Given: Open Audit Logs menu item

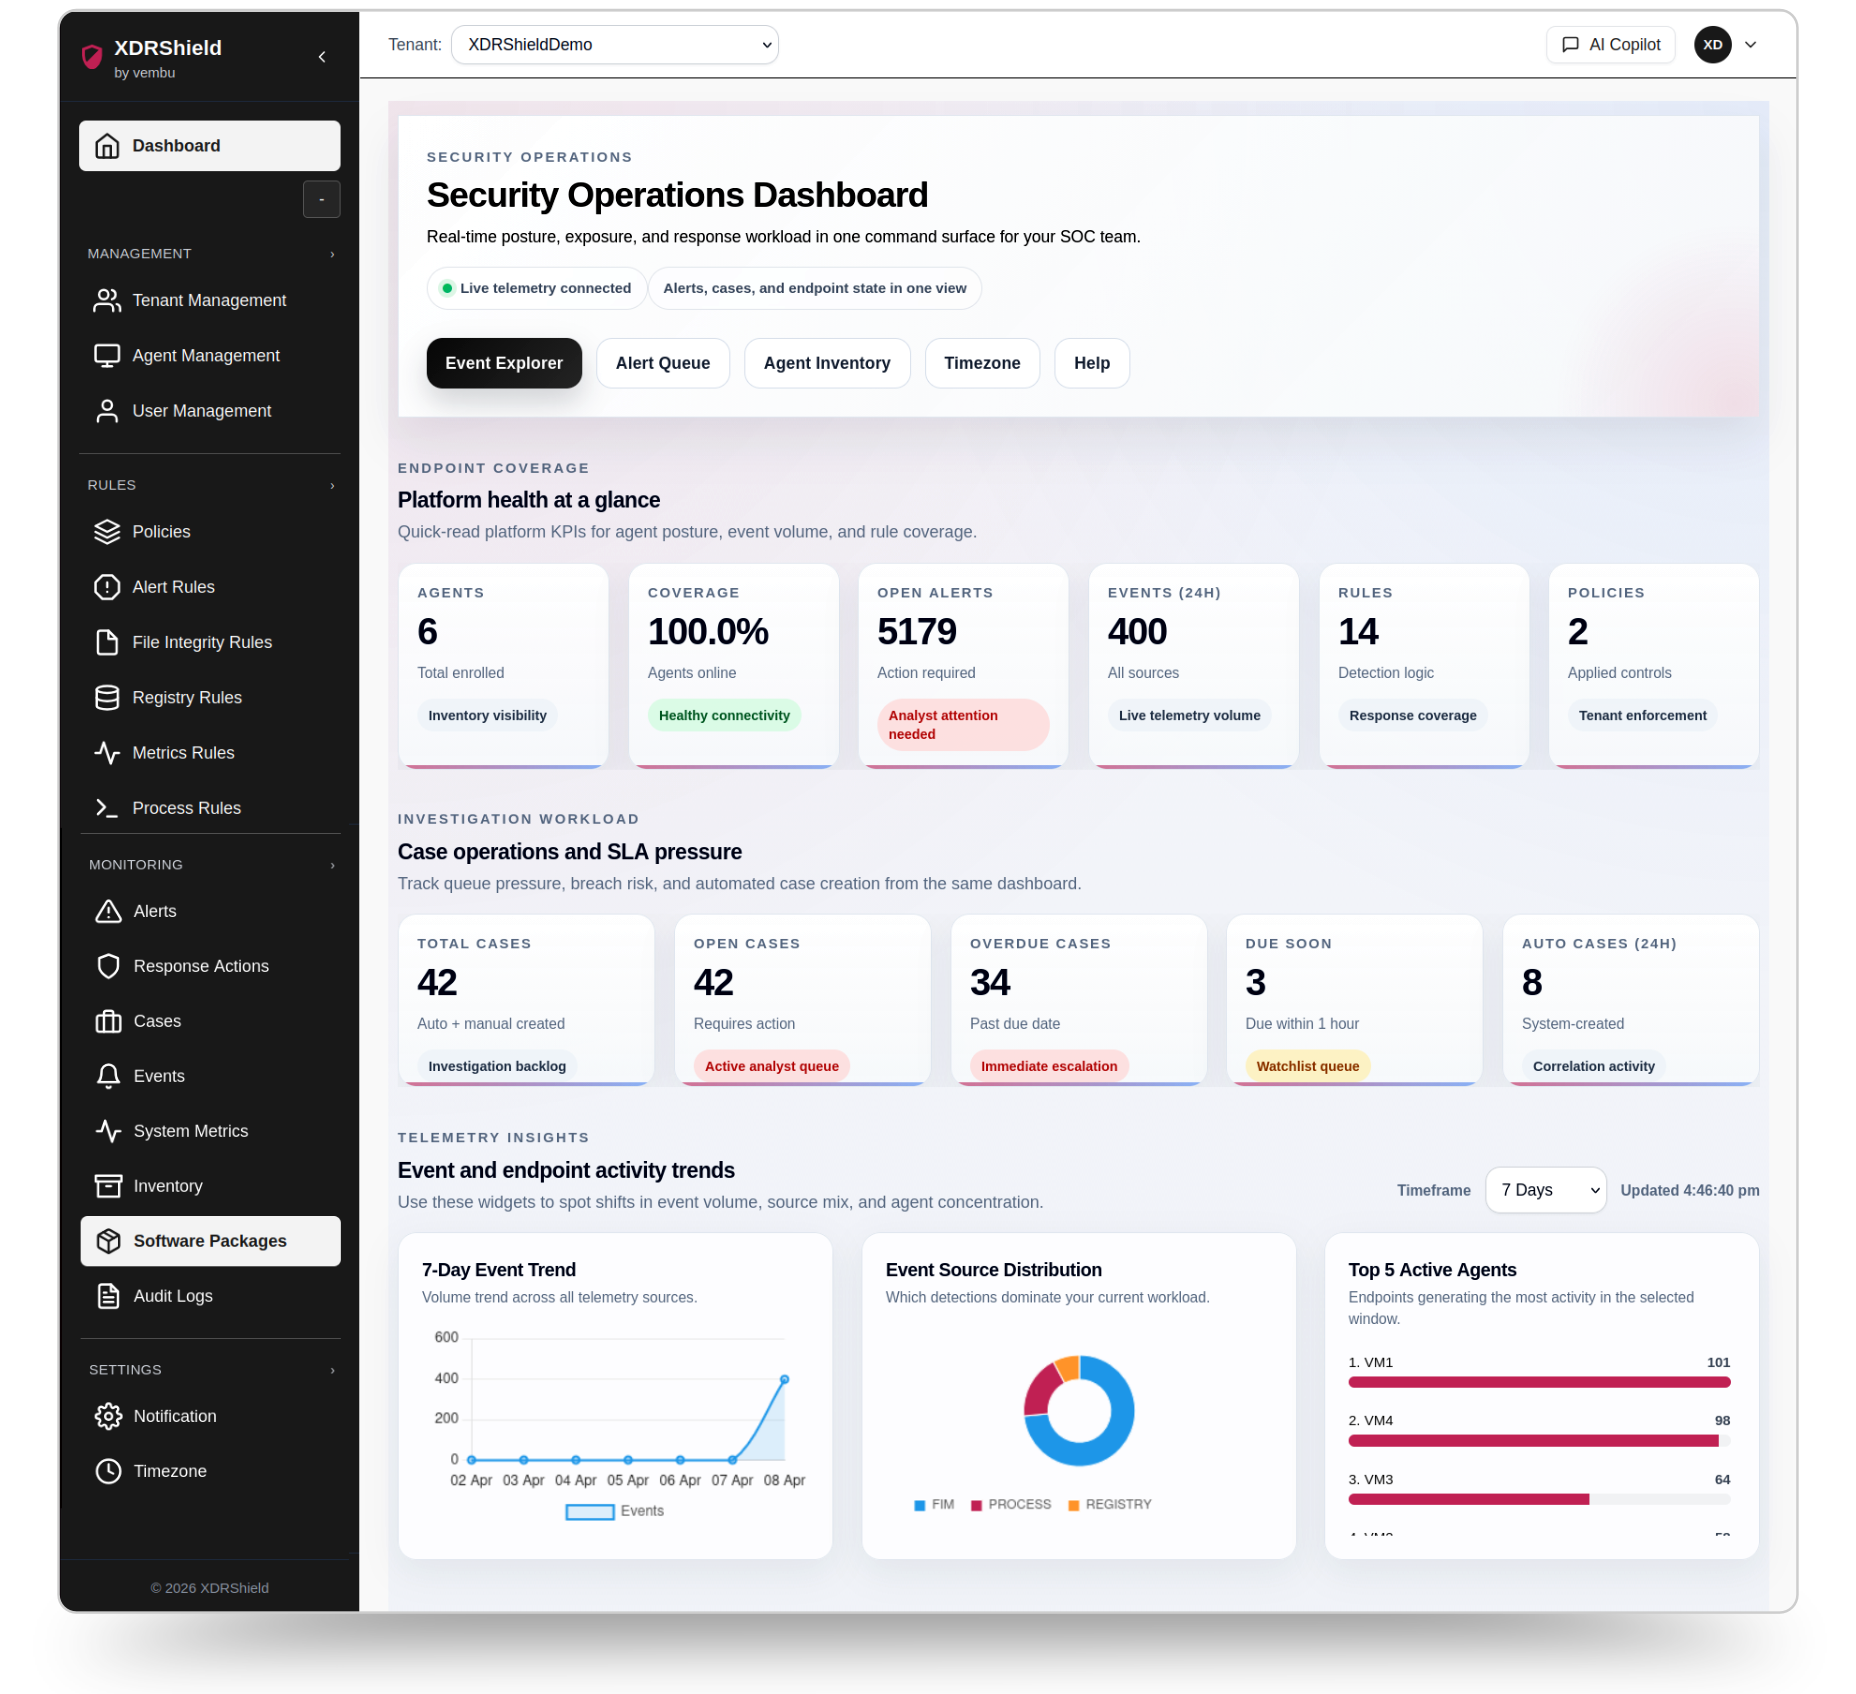Looking at the screenshot, I should [173, 1296].
